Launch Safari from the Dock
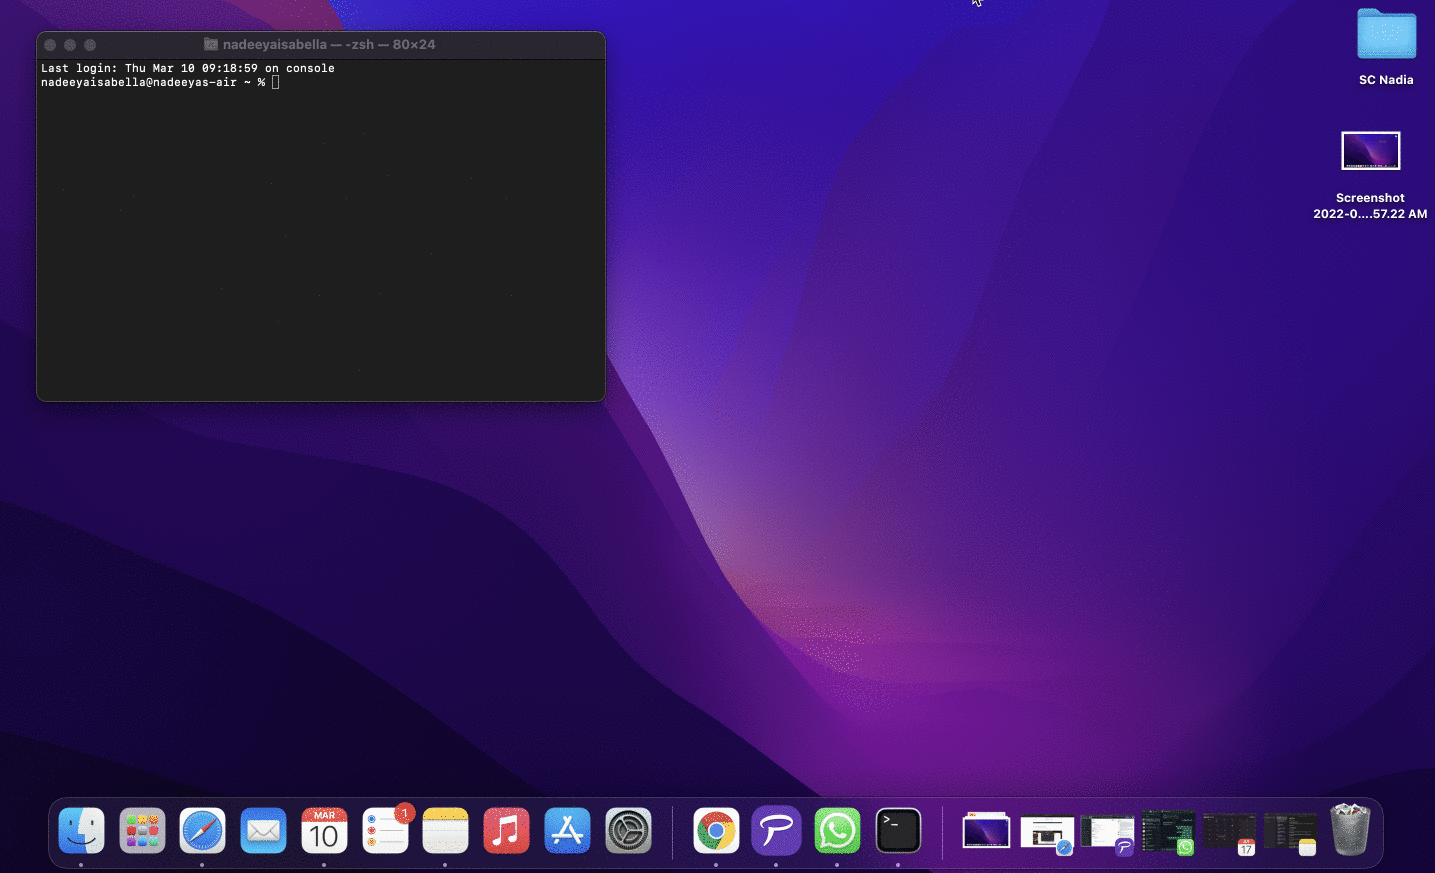Screen dimensions: 1435x873 coord(203,831)
